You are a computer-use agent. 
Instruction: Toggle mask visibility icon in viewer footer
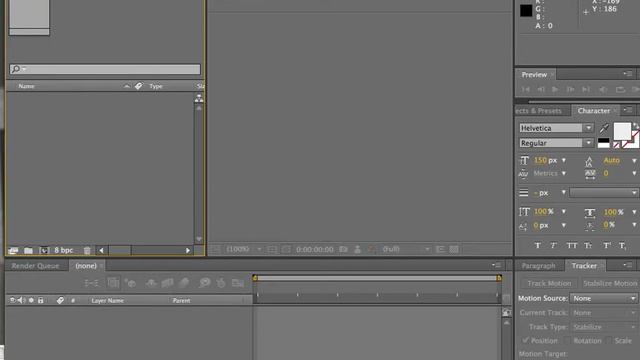coord(287,249)
